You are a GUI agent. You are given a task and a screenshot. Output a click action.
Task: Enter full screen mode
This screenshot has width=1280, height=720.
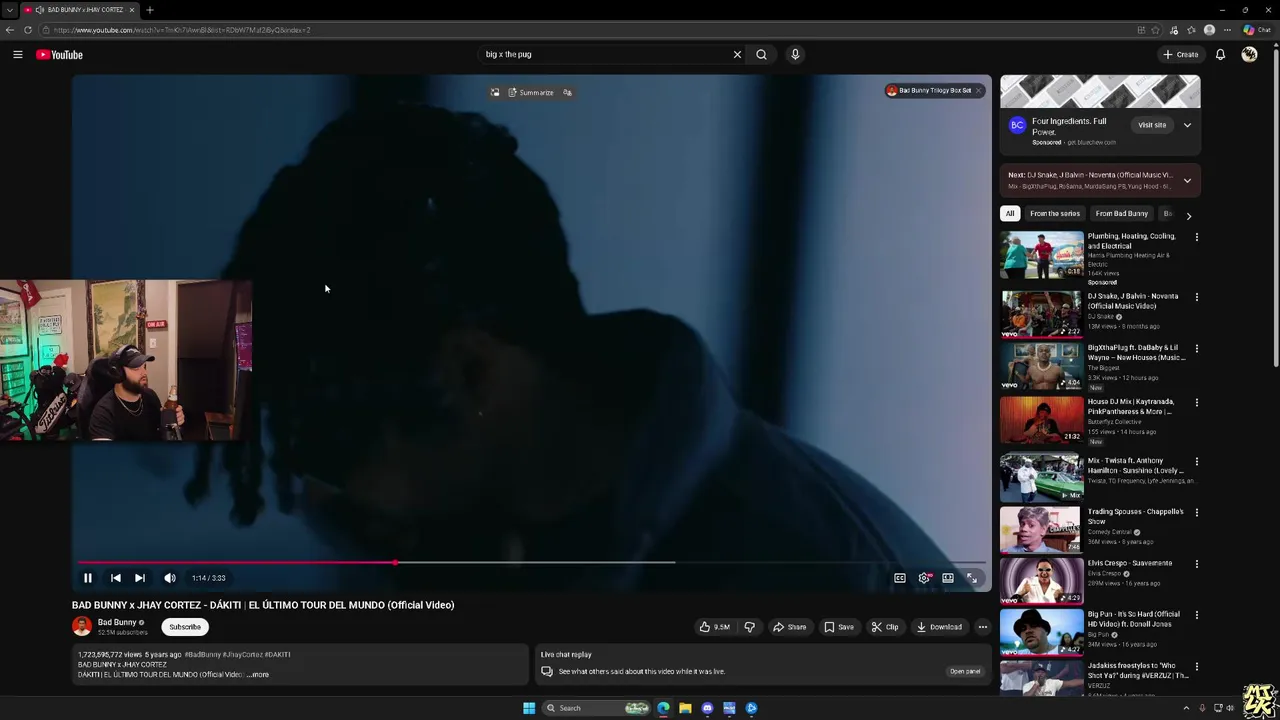click(x=971, y=577)
